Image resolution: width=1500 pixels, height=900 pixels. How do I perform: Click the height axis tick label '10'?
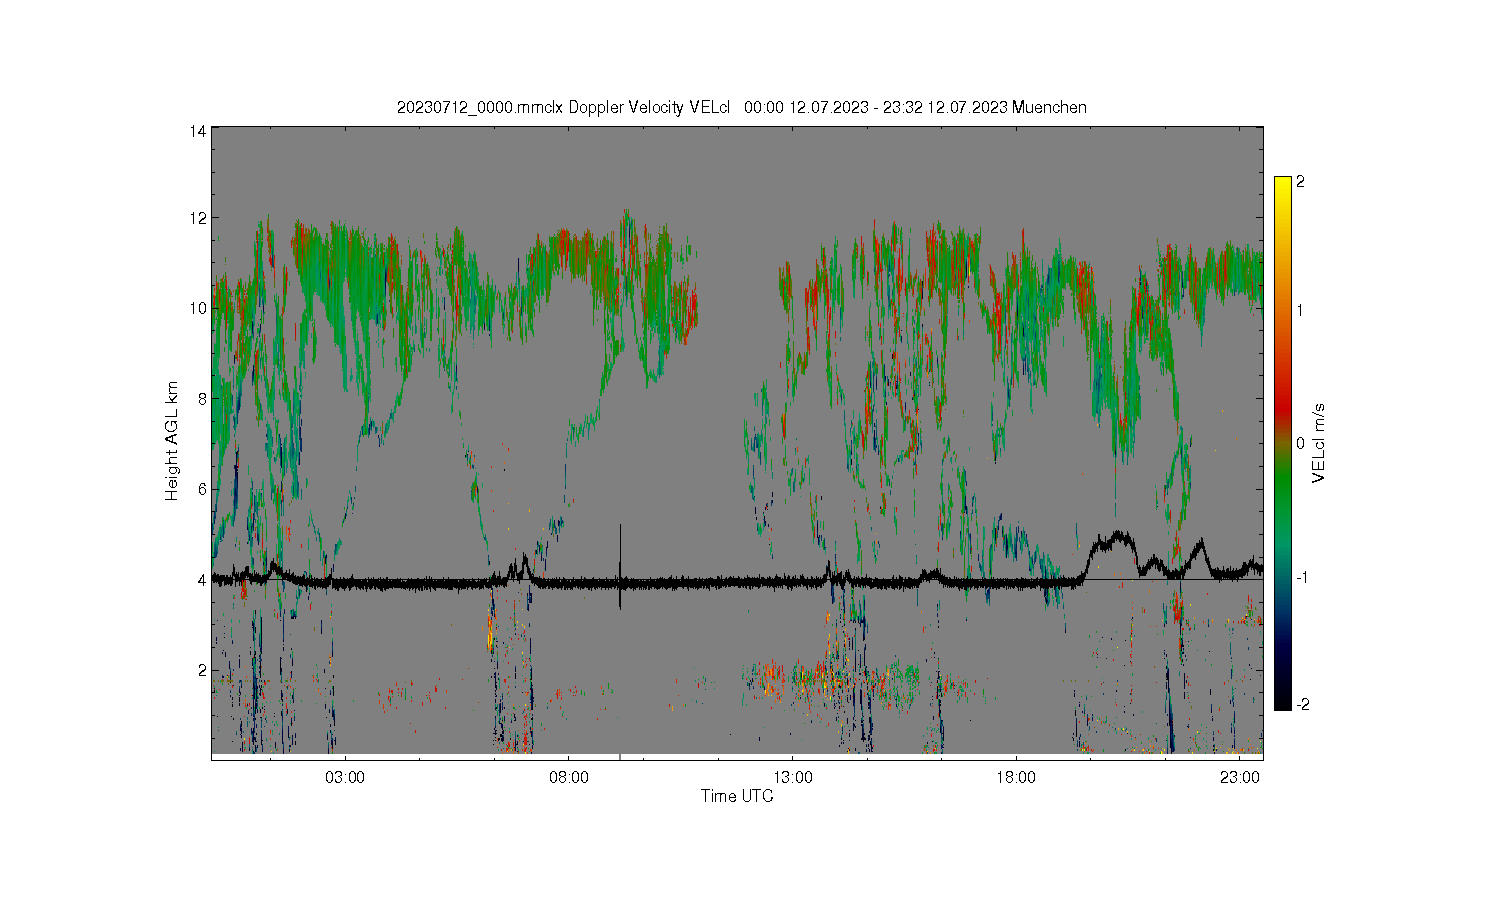point(198,308)
